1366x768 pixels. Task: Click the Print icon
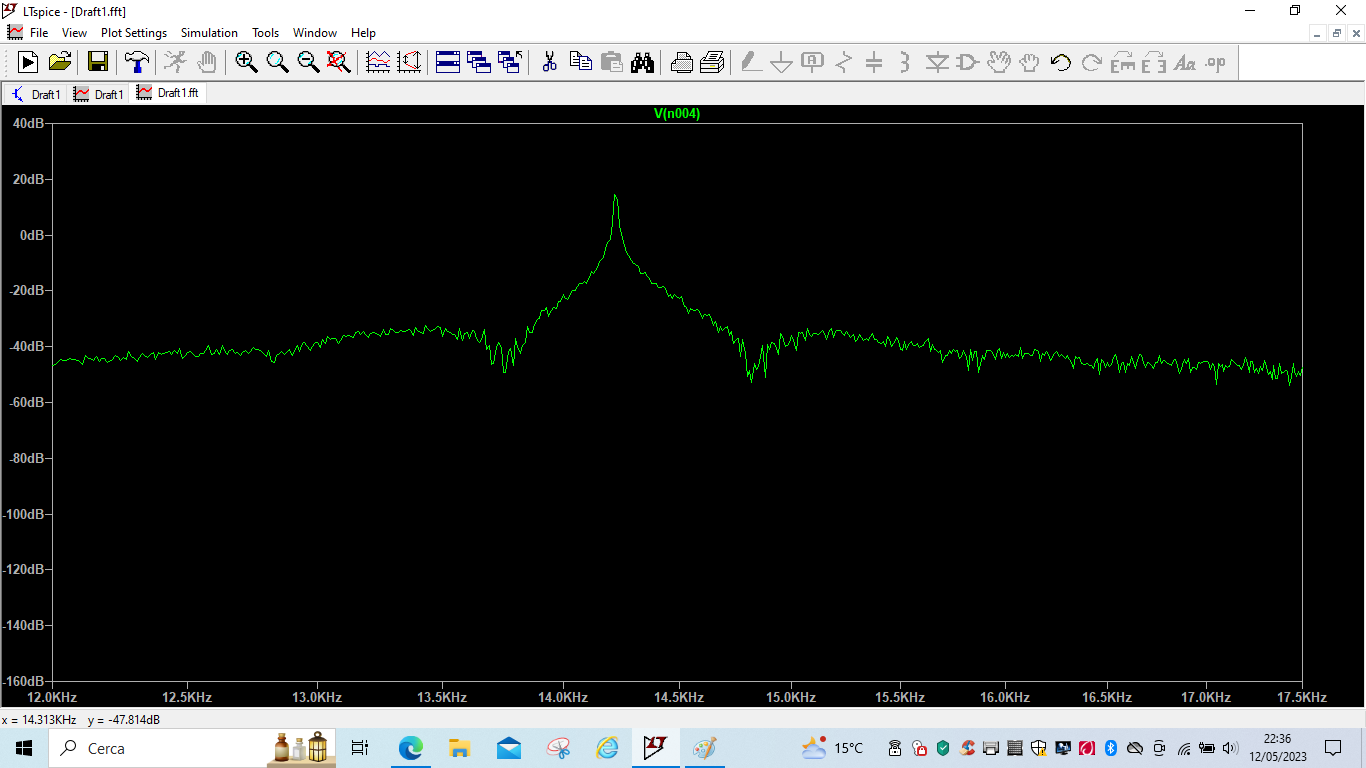coord(681,62)
